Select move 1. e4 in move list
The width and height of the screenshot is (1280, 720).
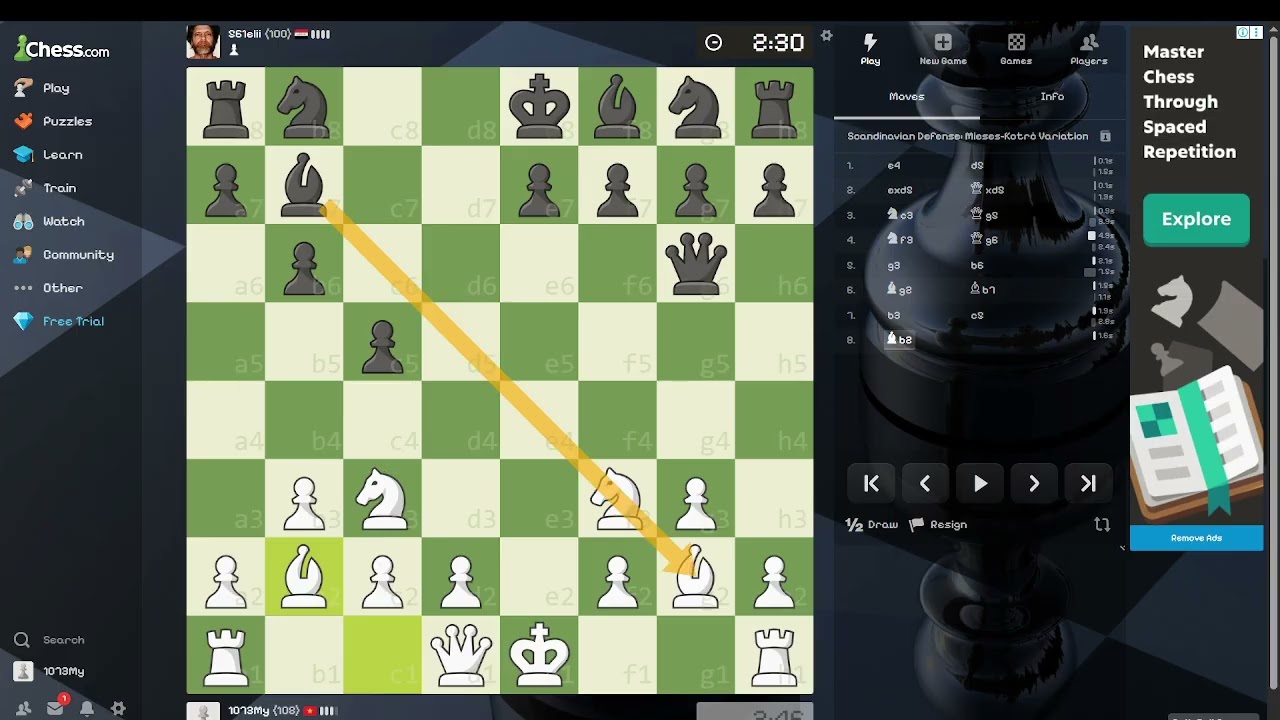coord(894,165)
